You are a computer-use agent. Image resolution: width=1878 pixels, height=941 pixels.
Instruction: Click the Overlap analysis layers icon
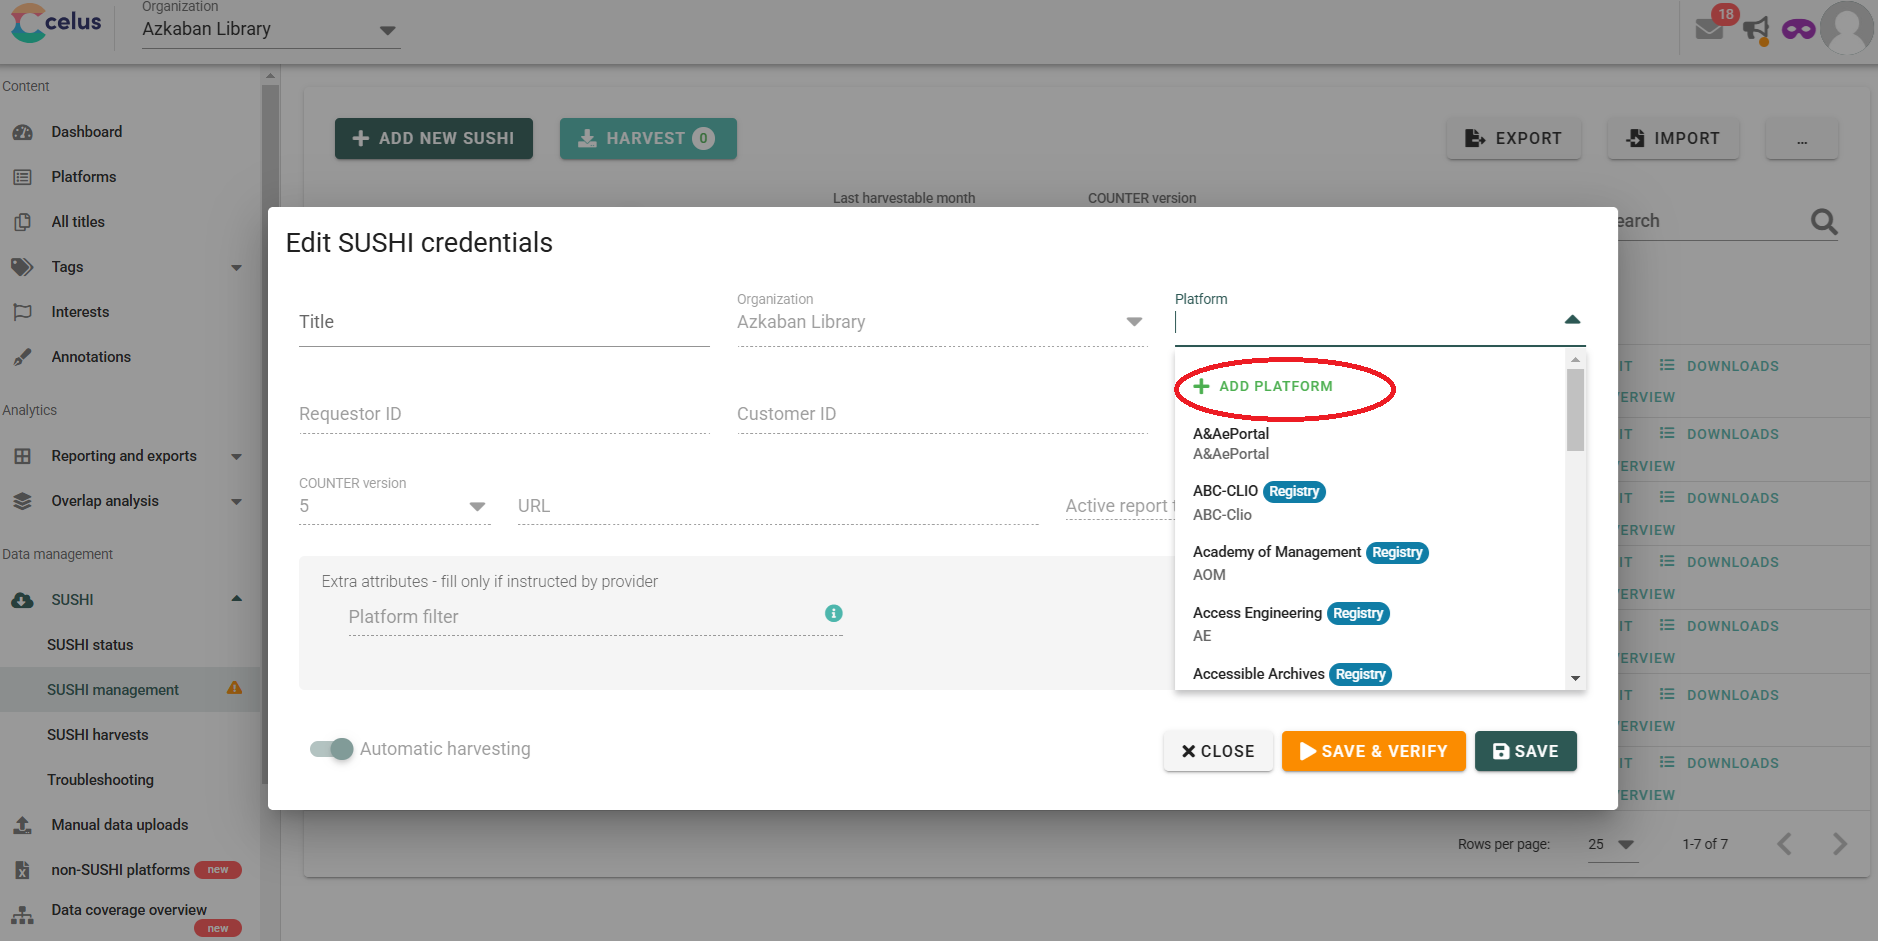click(x=23, y=501)
